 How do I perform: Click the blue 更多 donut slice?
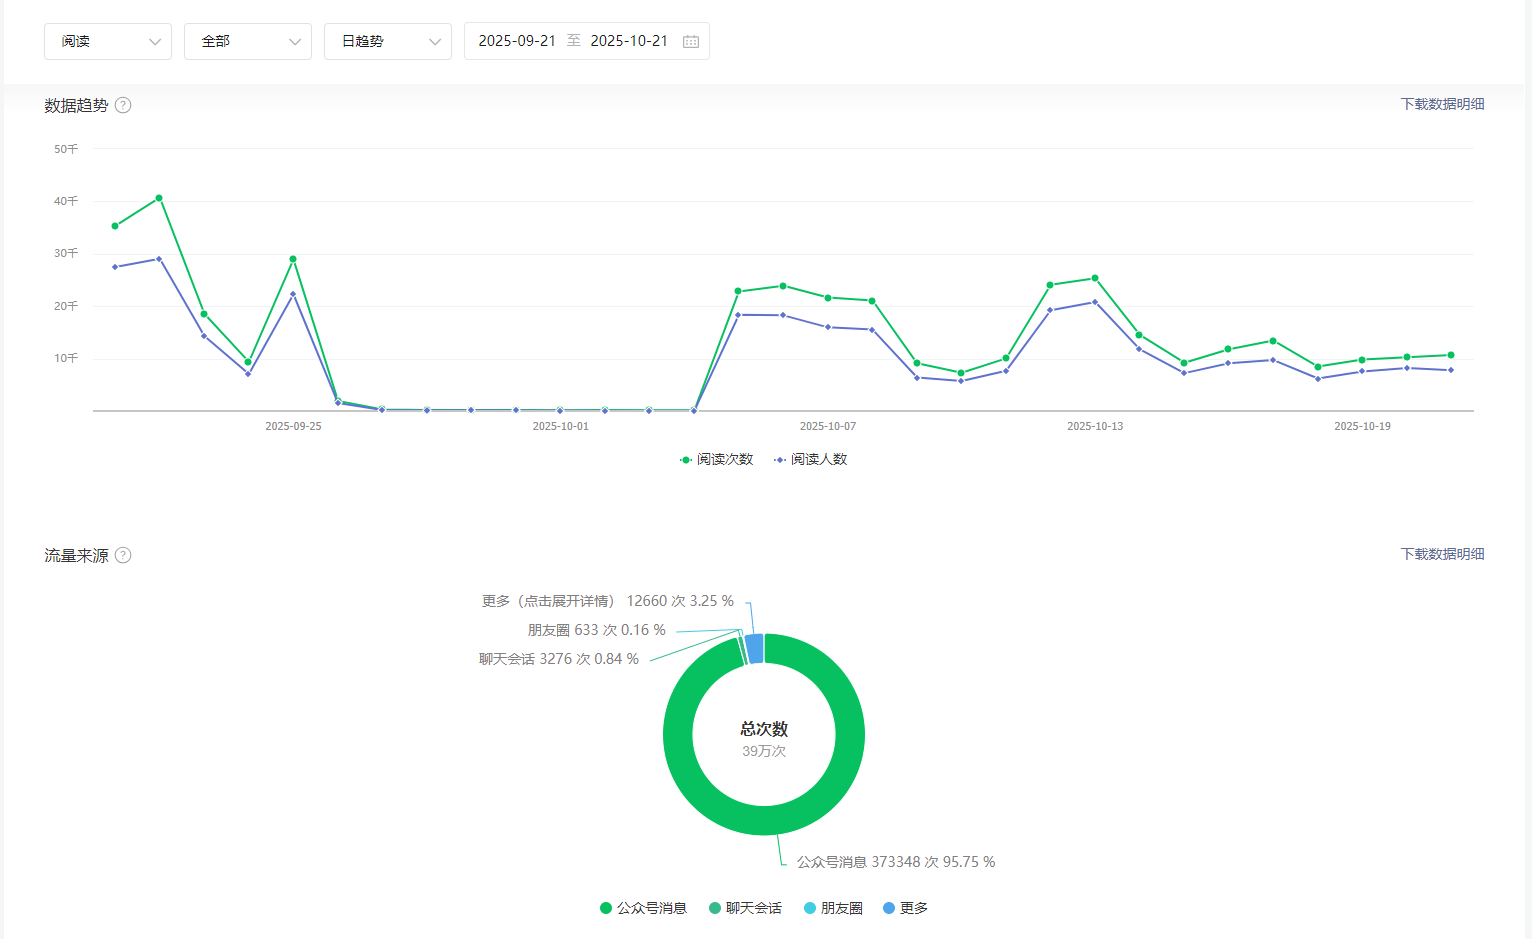click(755, 648)
